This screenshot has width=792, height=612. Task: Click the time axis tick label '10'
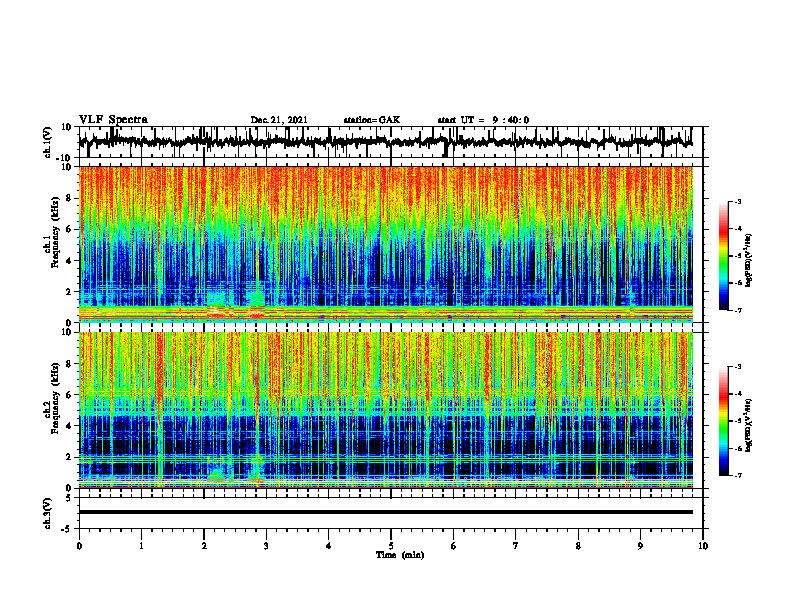tap(703, 546)
